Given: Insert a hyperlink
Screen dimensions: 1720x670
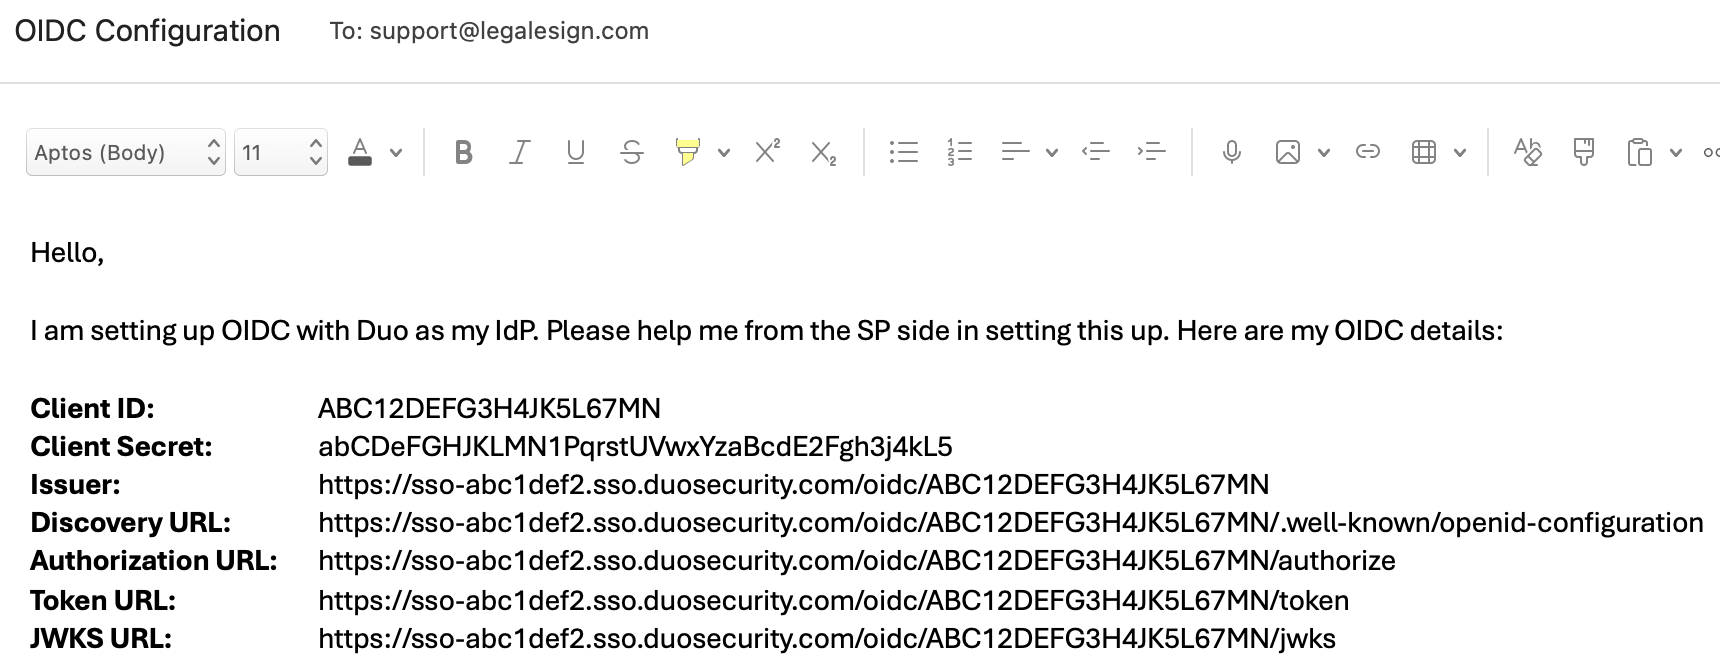Looking at the screenshot, I should (1368, 152).
